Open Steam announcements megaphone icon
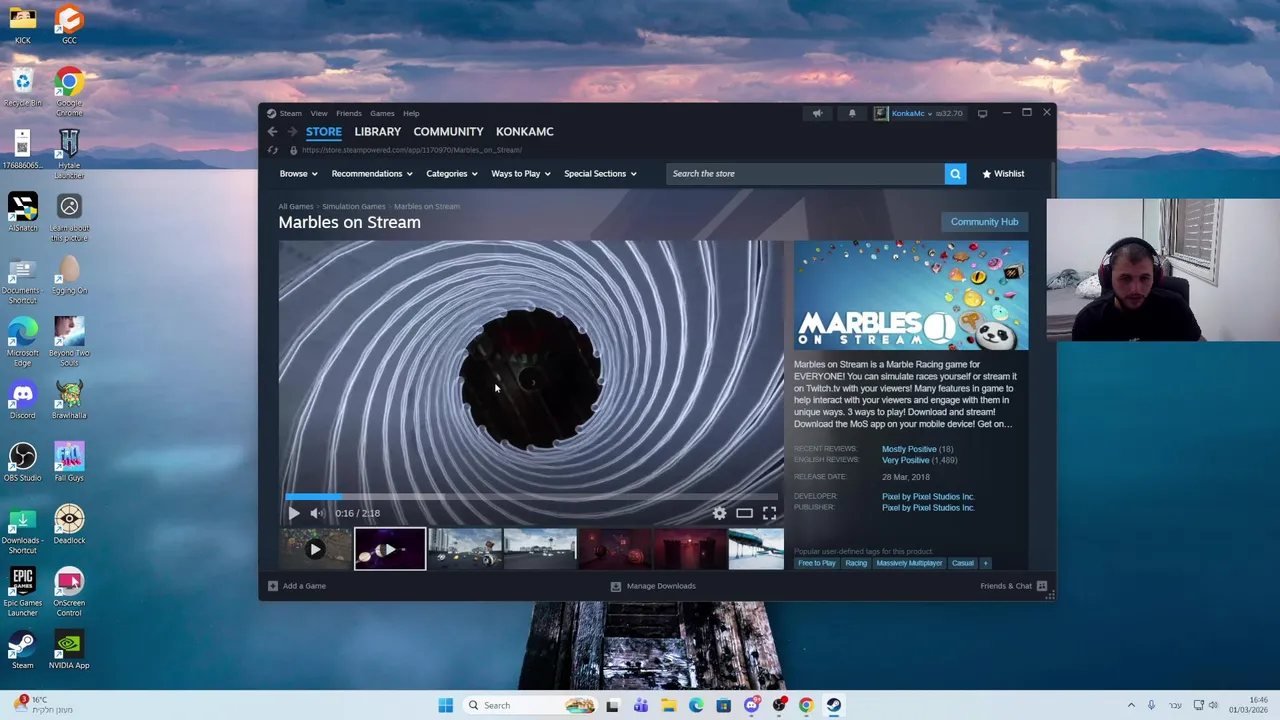This screenshot has height=720, width=1280. coord(817,113)
